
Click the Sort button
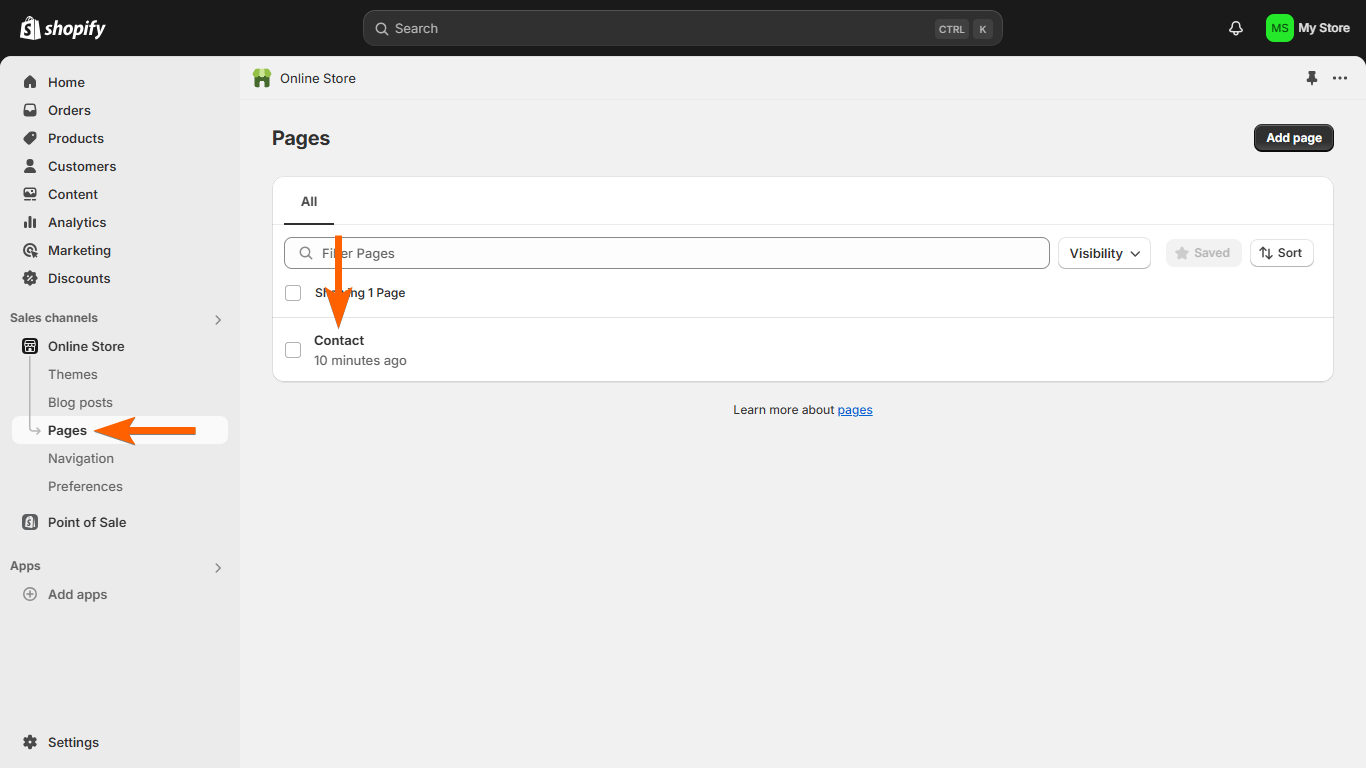pos(1281,253)
